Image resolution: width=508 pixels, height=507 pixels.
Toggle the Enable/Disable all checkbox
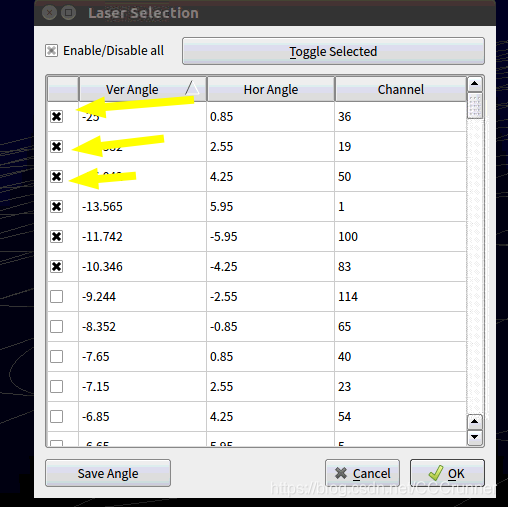tap(52, 51)
